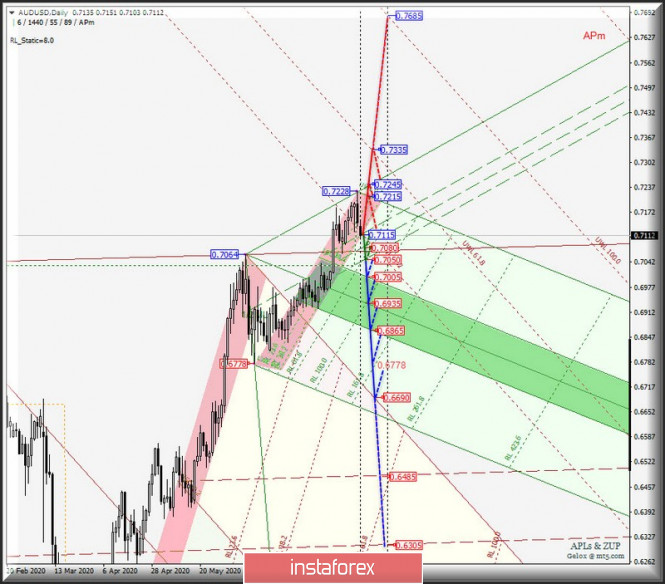Click the UWL 100.0 line label
The height and width of the screenshot is (584, 665).
(x=608, y=250)
